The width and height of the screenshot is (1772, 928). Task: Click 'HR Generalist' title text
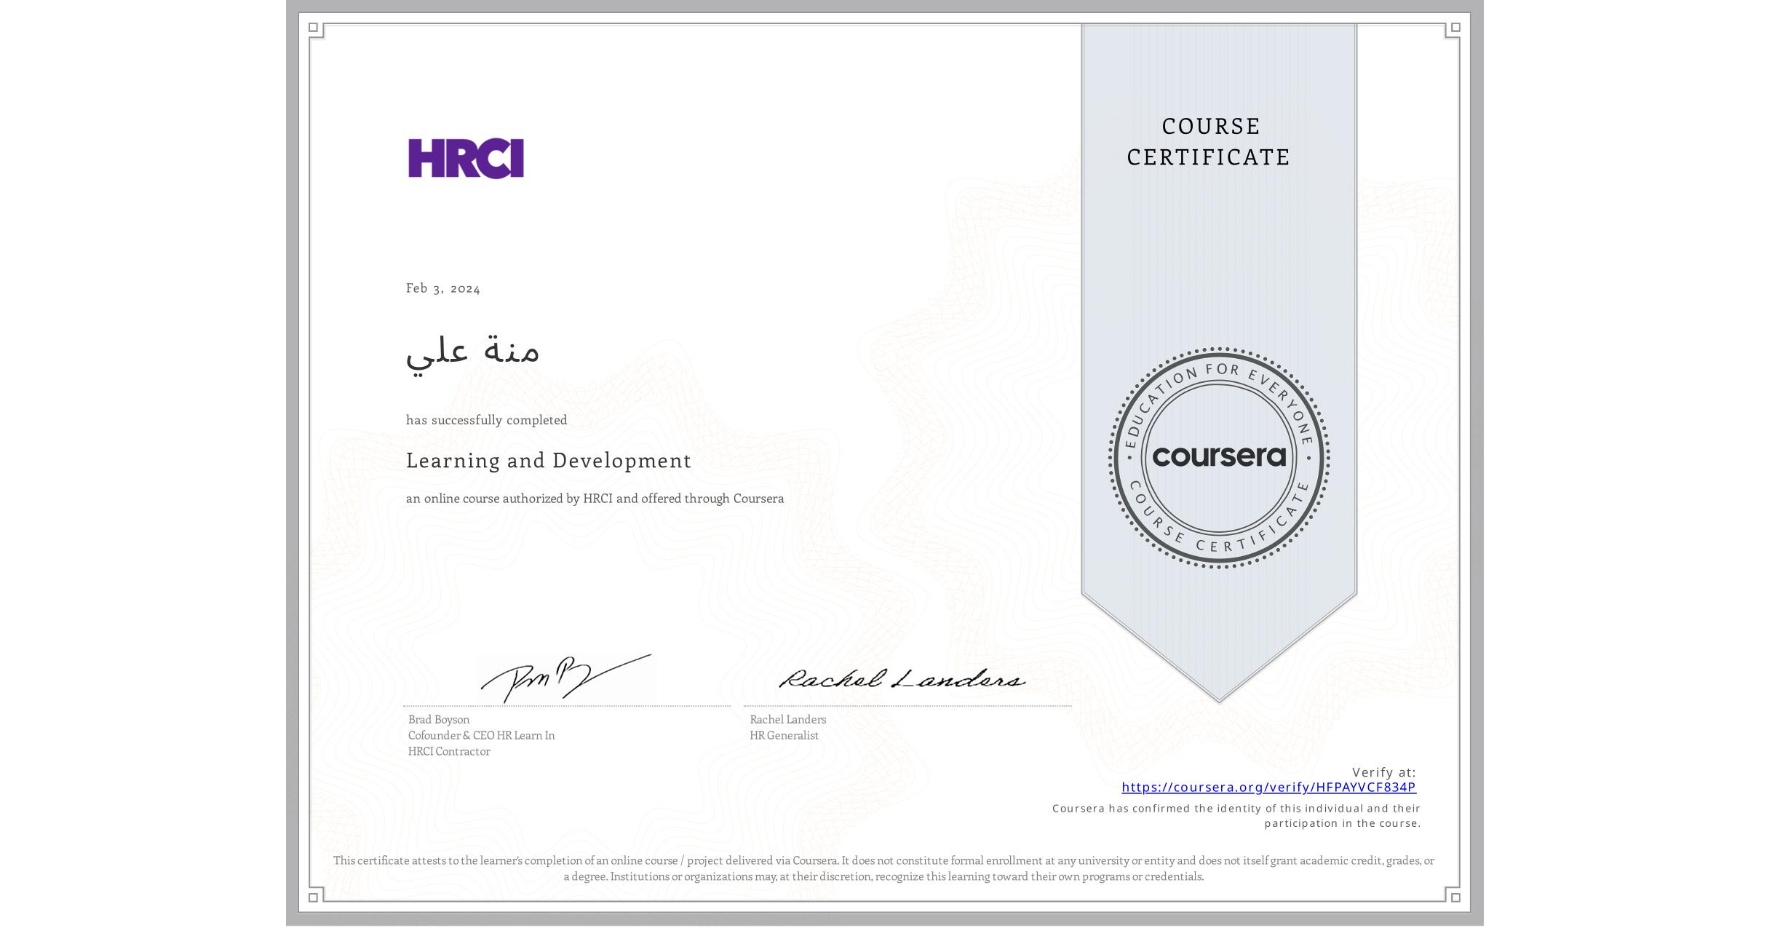click(x=784, y=735)
